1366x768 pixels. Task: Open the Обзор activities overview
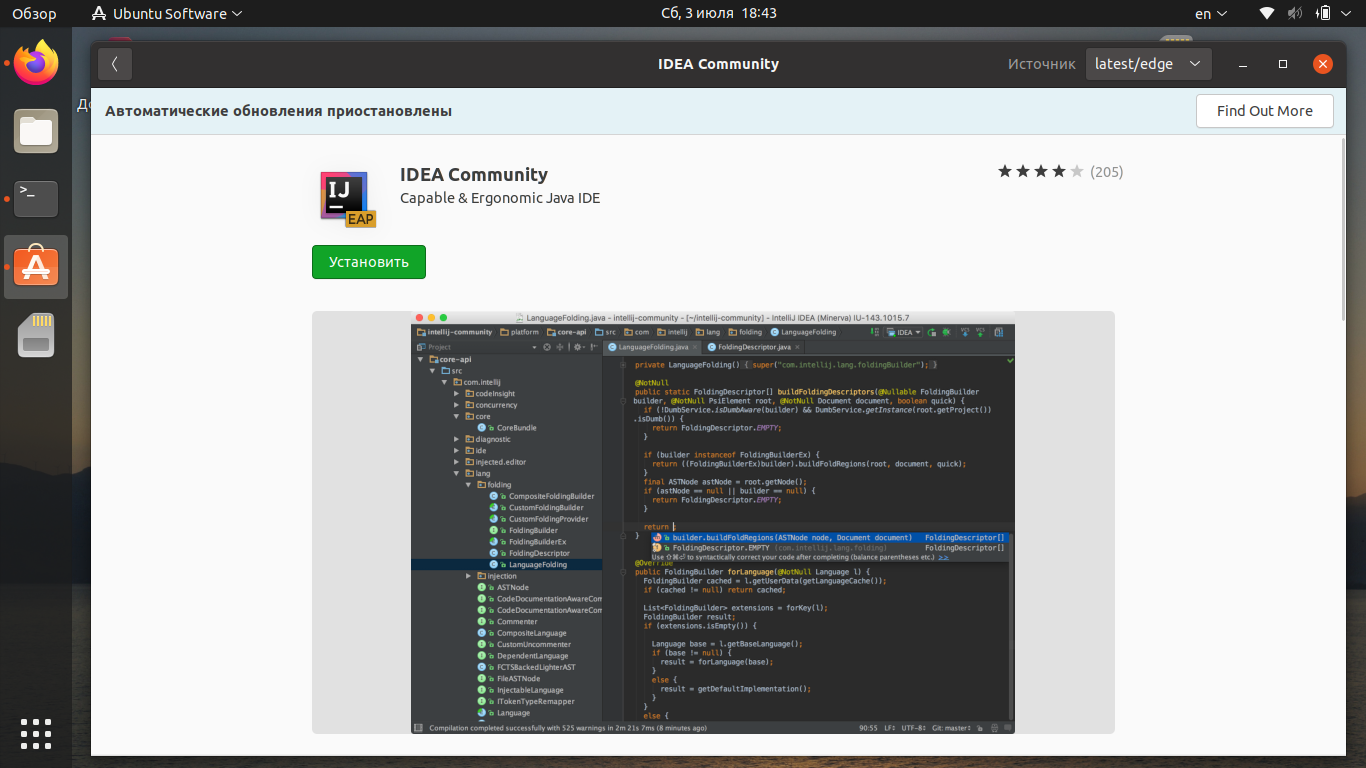(x=34, y=14)
